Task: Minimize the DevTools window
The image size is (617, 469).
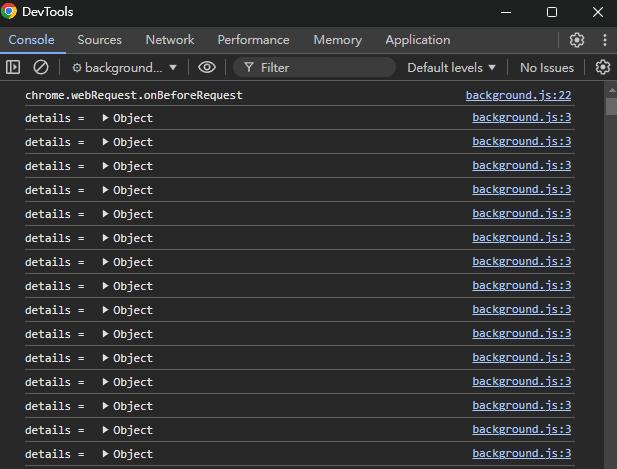Action: [x=506, y=12]
